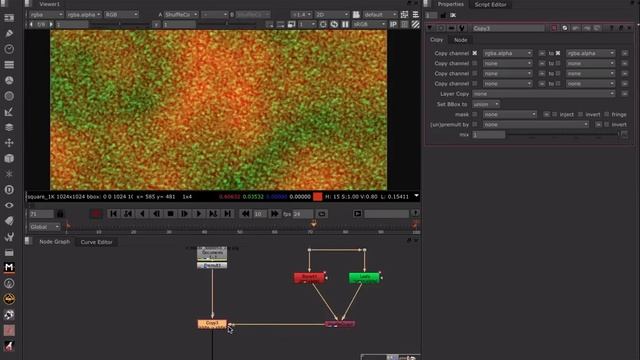Switch to the Node Graph tab
The width and height of the screenshot is (640, 360).
(x=55, y=242)
